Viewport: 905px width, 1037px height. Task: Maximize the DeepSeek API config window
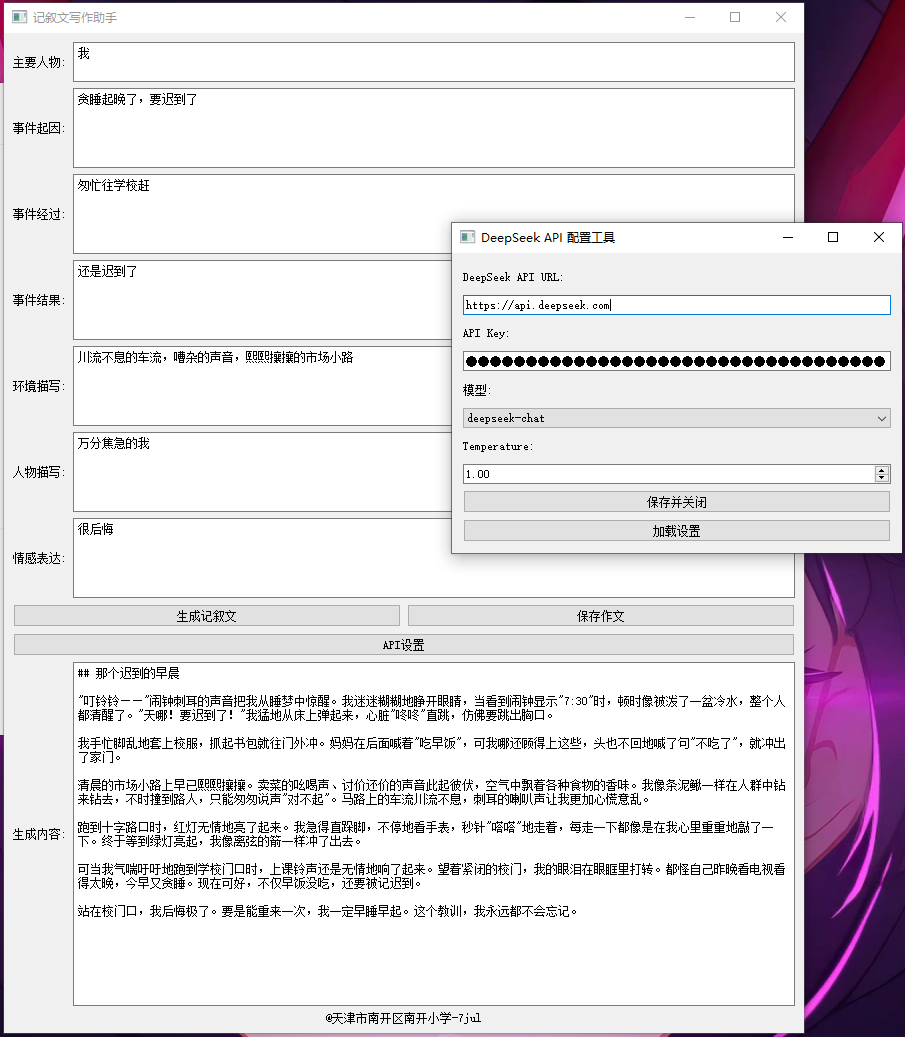point(833,237)
